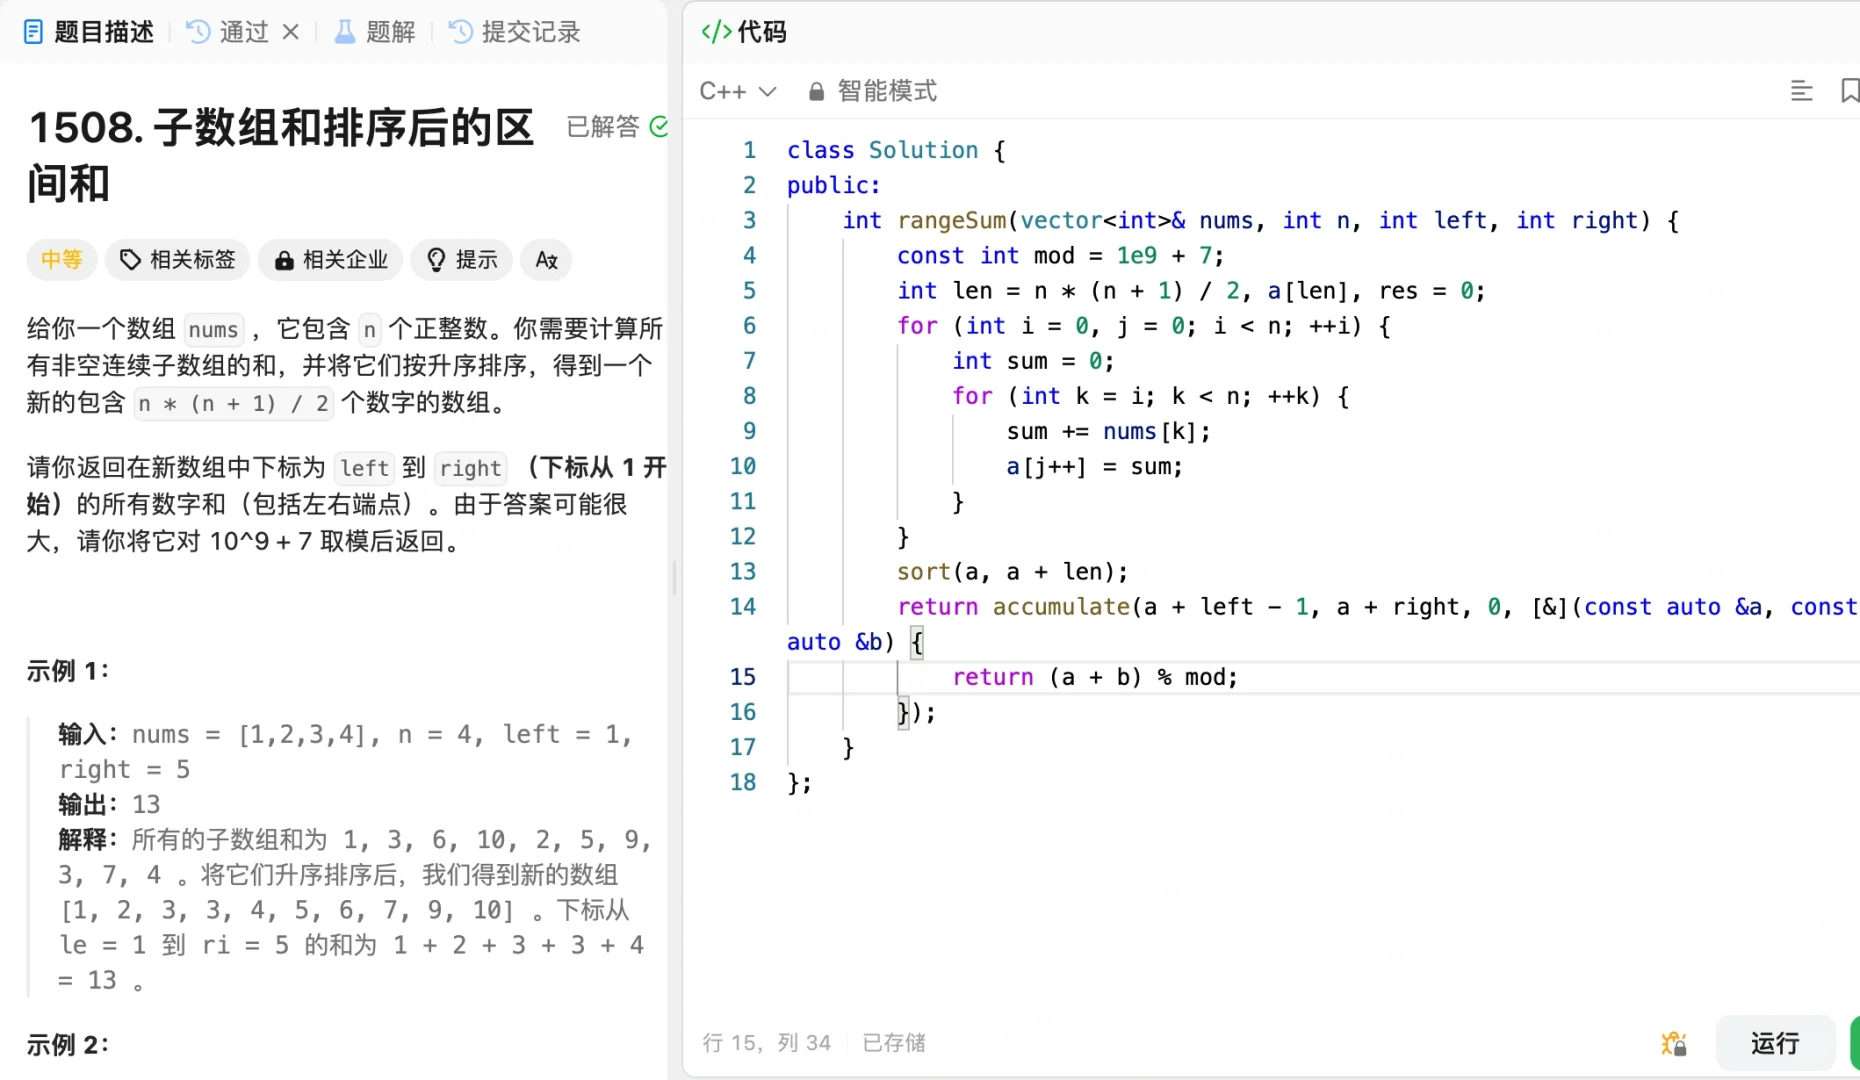This screenshot has height=1080, width=1860.
Task: Click the 示例 2: heading
Action: pos(68,1045)
